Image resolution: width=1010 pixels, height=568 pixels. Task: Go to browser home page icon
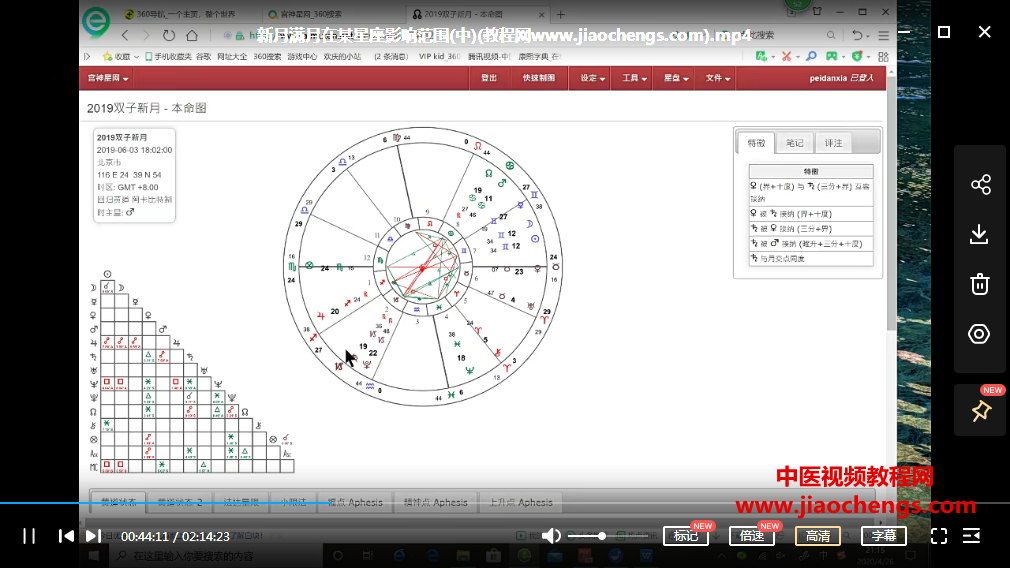tap(192, 35)
